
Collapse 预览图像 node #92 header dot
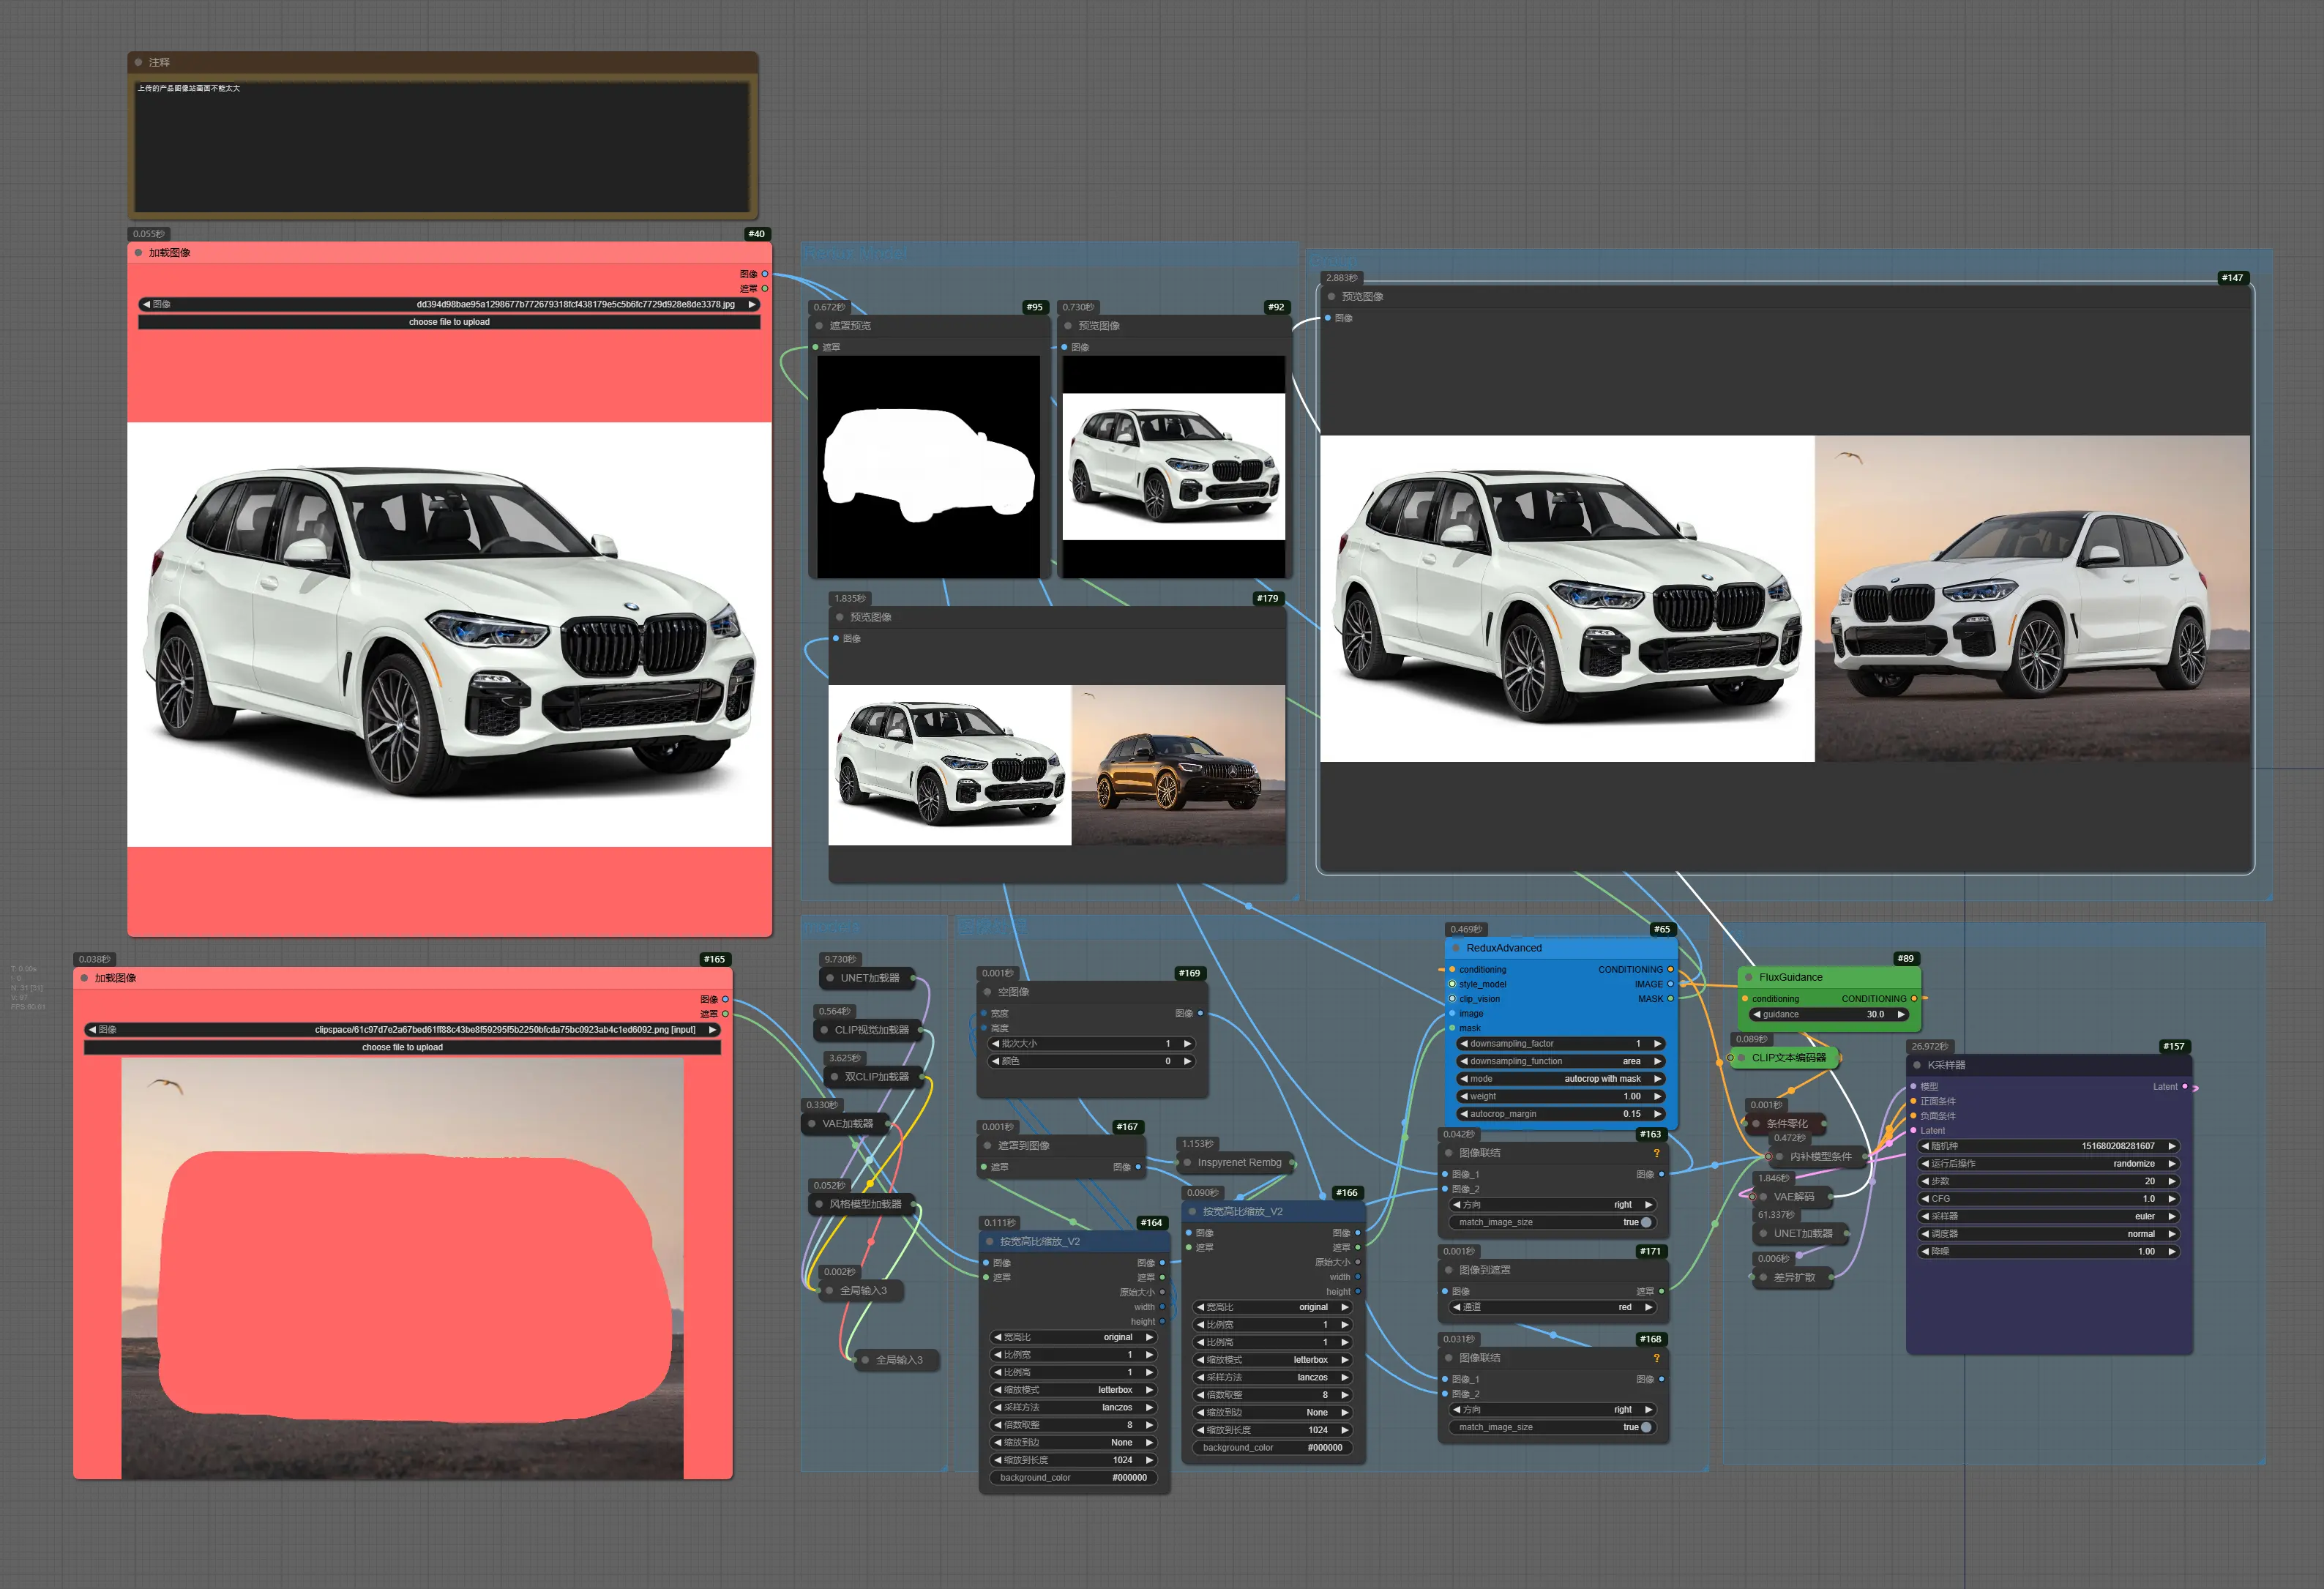pyautogui.click(x=1068, y=326)
